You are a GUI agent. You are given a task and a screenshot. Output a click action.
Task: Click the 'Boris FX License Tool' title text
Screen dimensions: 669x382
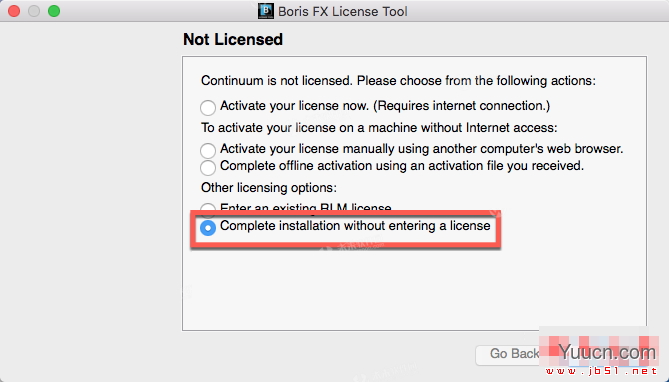click(343, 12)
